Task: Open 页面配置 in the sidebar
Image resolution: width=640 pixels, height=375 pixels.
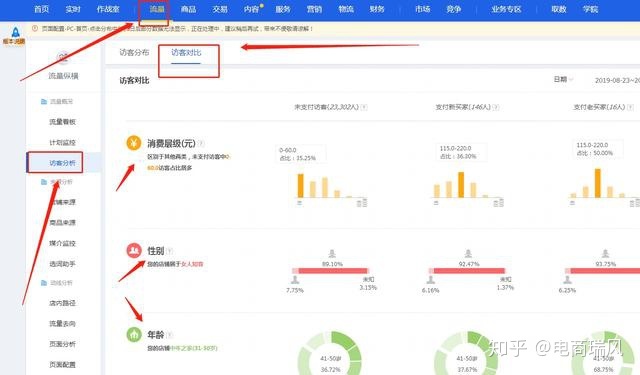Action: pyautogui.click(x=62, y=364)
